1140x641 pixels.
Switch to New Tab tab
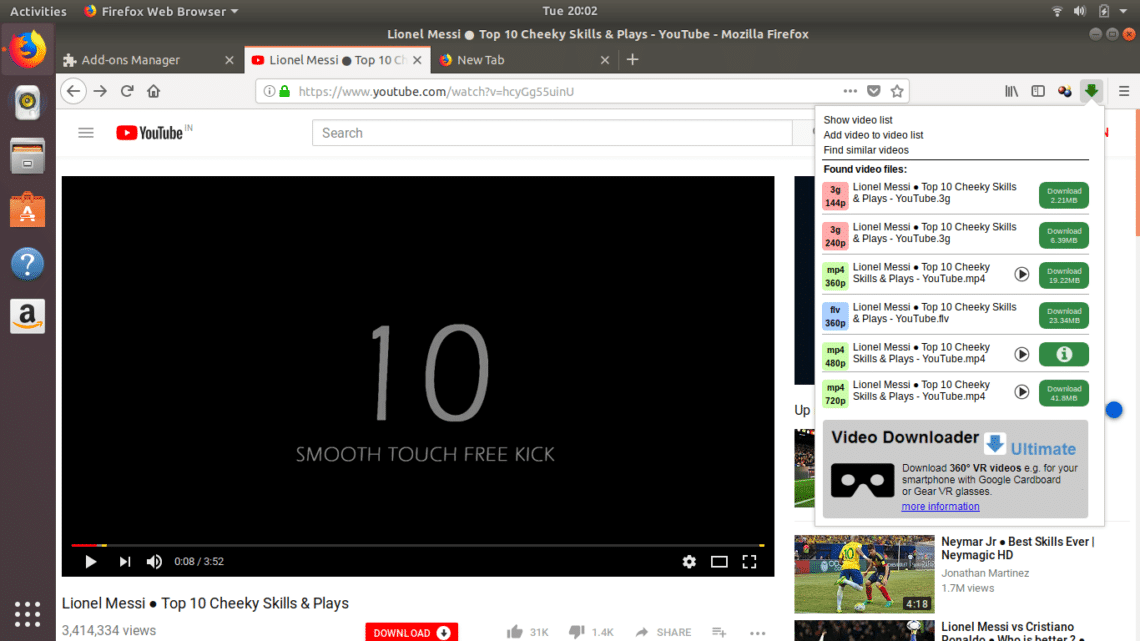point(523,60)
